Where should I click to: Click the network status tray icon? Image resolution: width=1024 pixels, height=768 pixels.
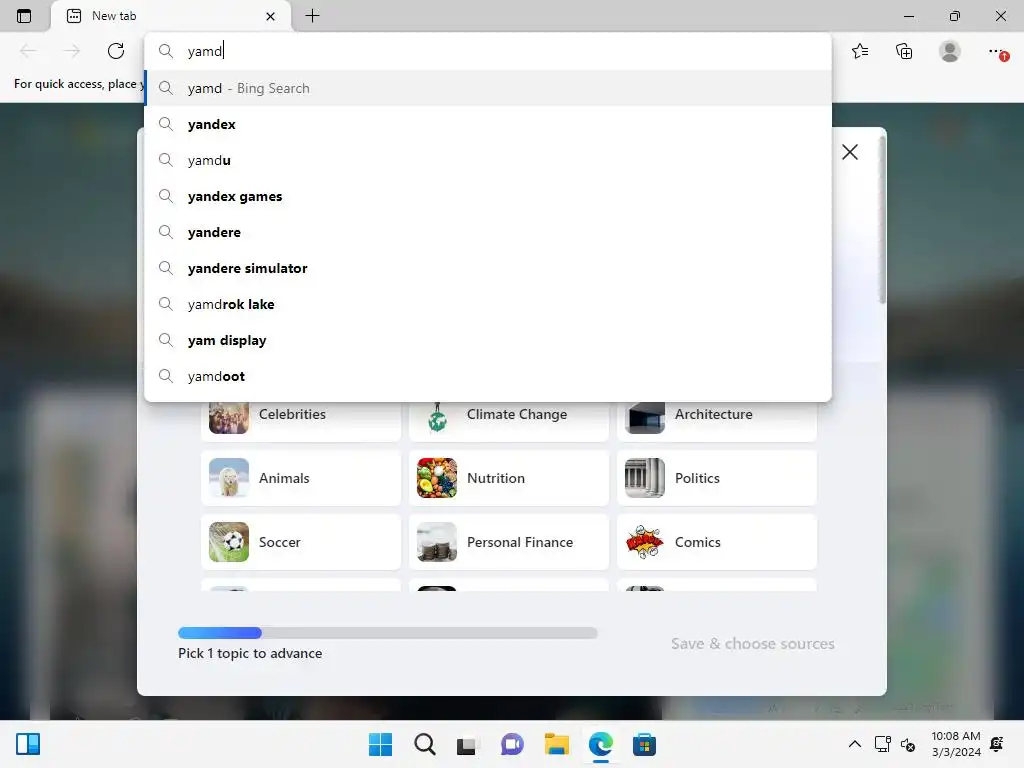click(882, 744)
